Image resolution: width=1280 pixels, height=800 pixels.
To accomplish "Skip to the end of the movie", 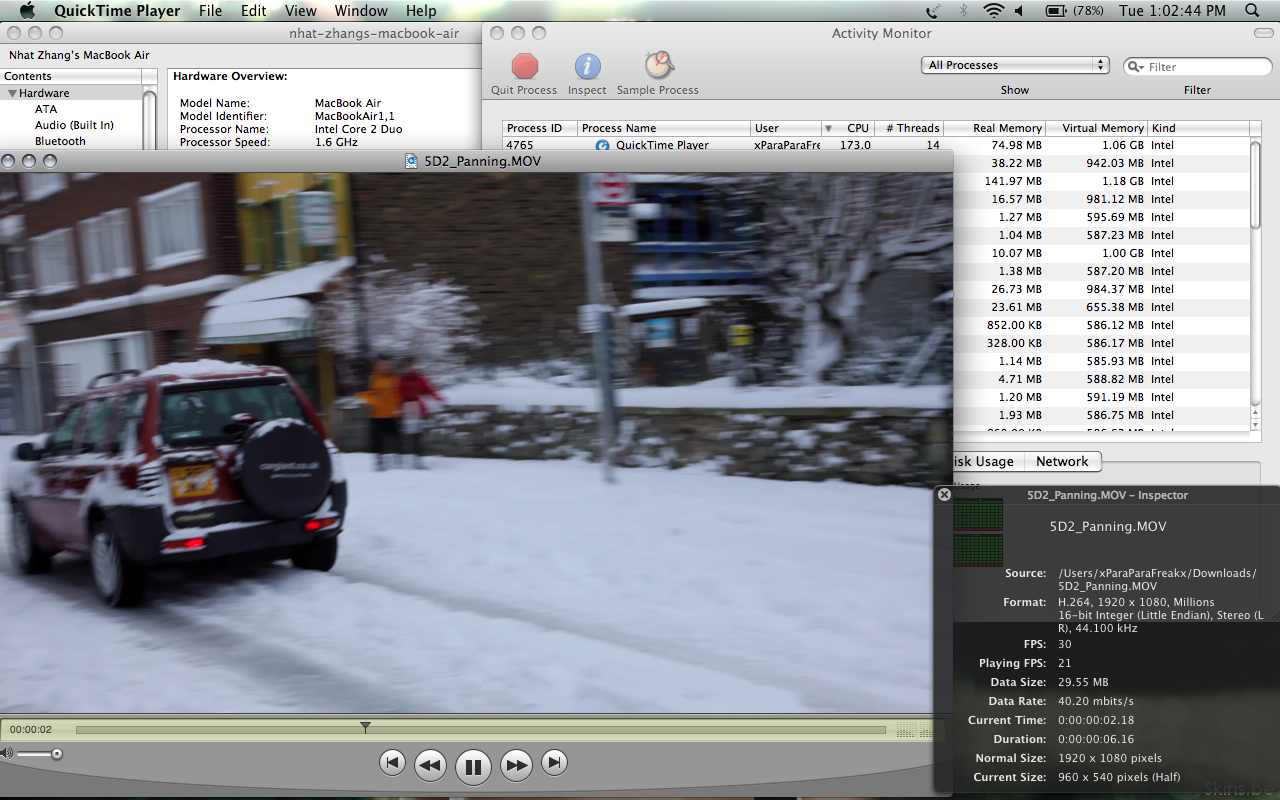I will tap(554, 763).
